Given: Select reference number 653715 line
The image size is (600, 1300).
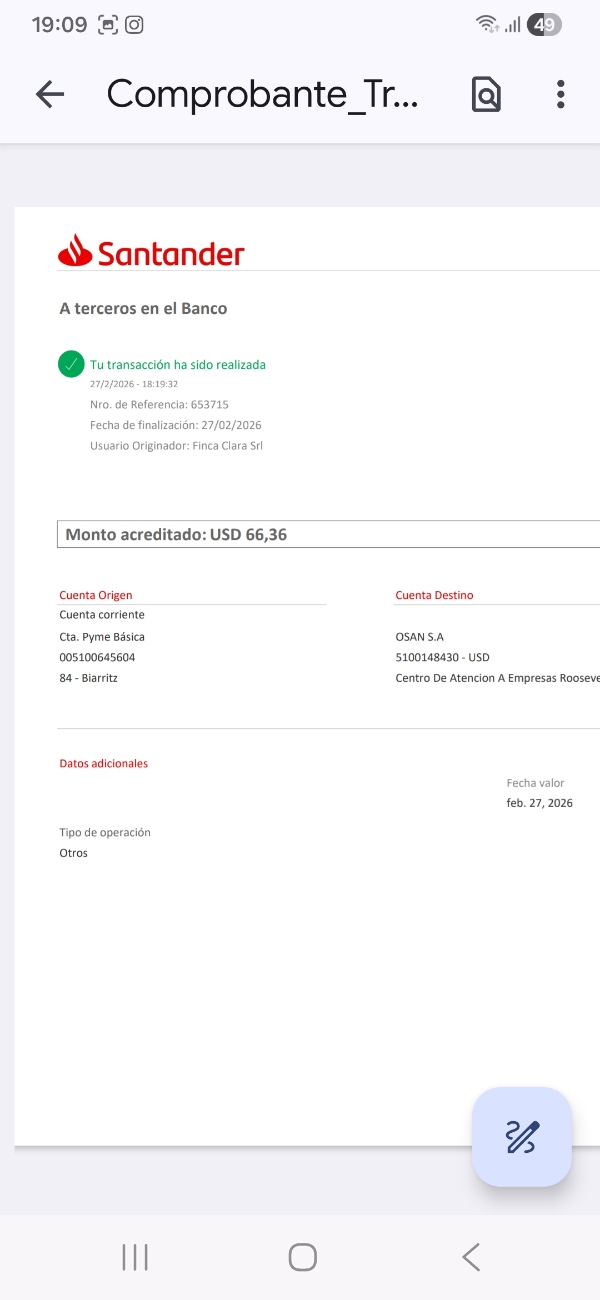Looking at the screenshot, I should [x=159, y=405].
